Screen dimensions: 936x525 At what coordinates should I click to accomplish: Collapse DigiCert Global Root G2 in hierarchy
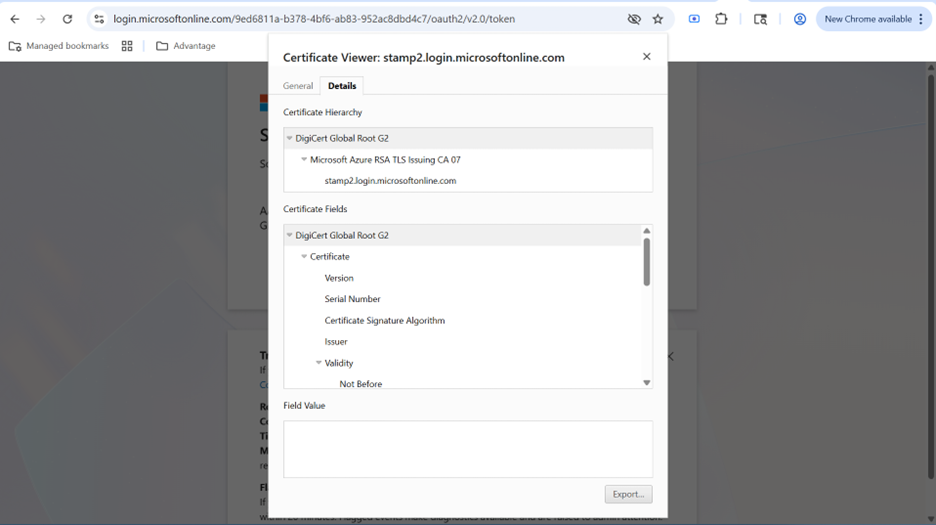point(290,138)
